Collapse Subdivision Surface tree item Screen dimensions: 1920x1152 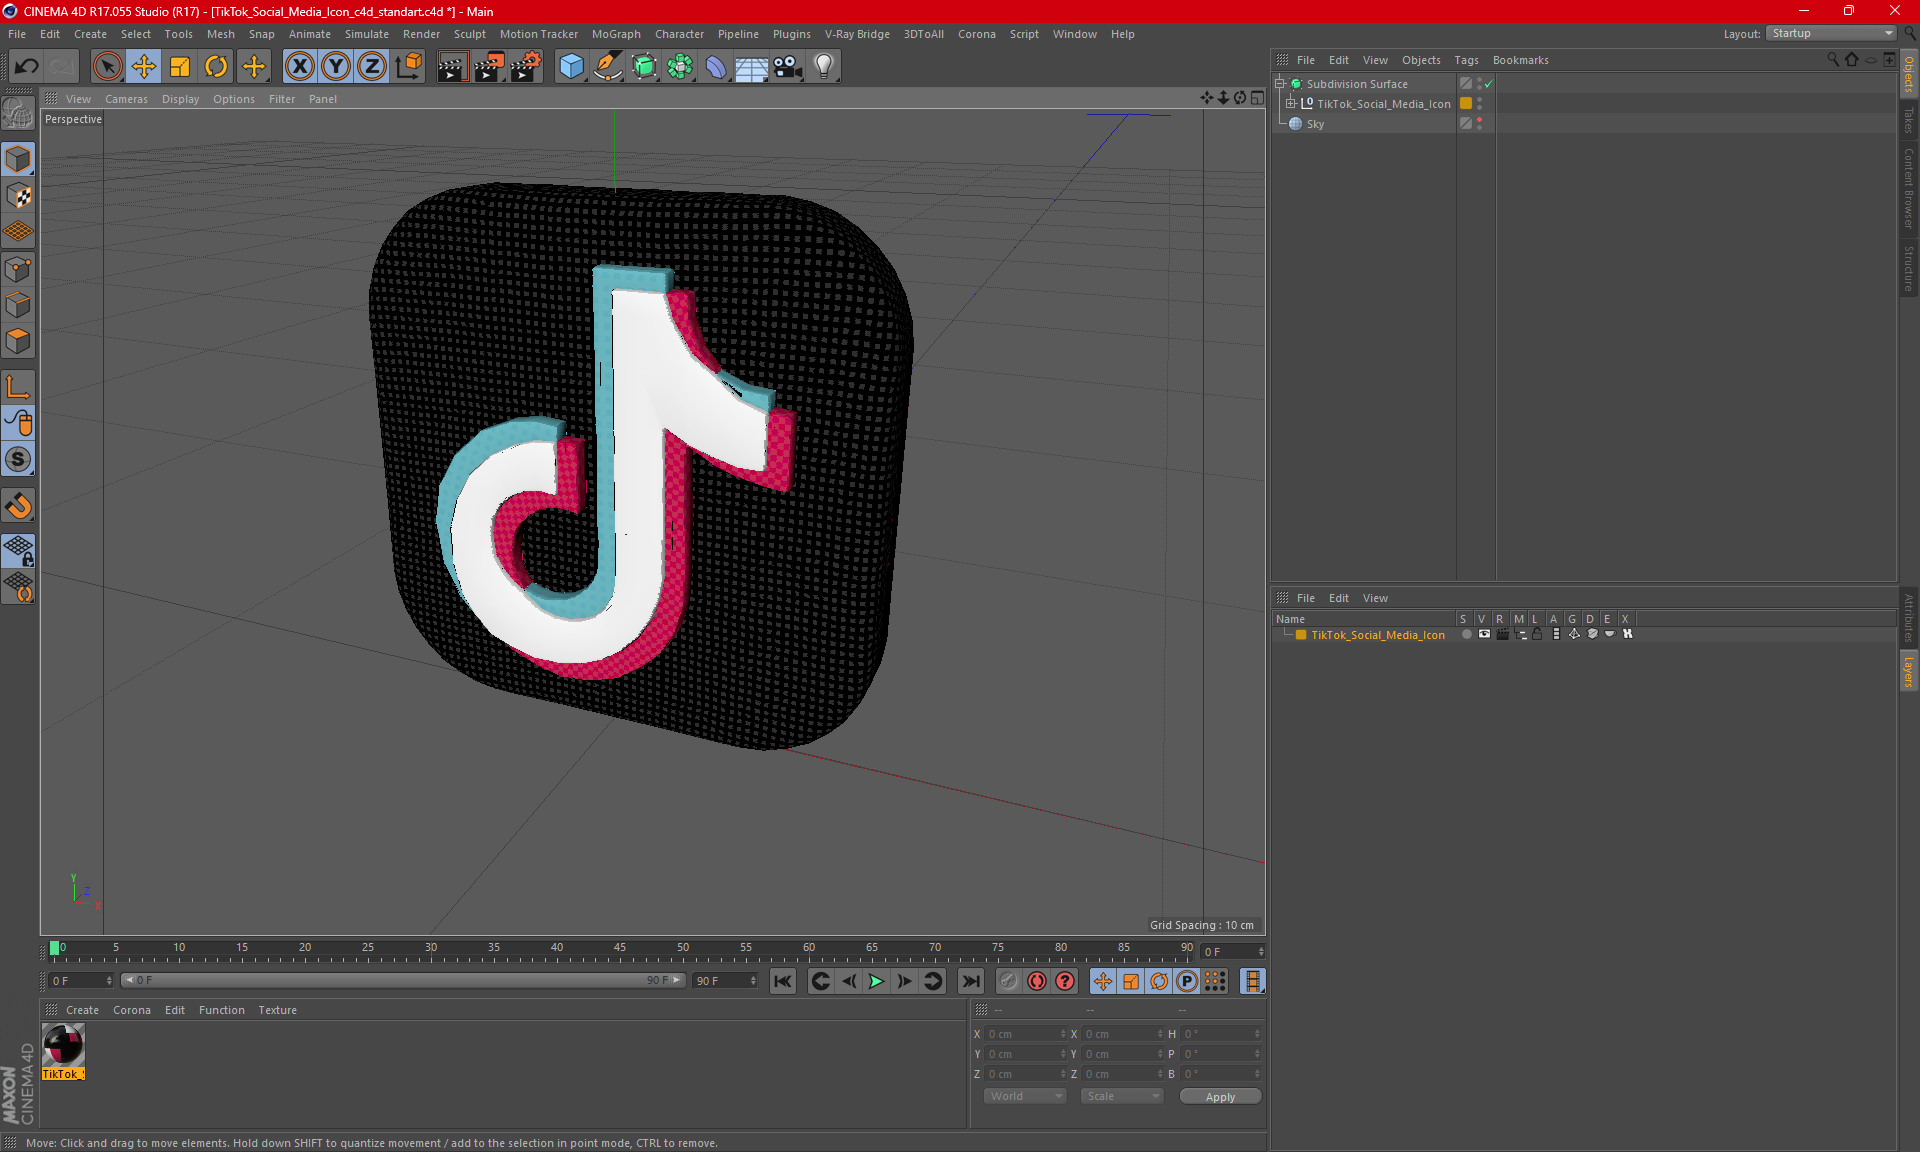1280,84
